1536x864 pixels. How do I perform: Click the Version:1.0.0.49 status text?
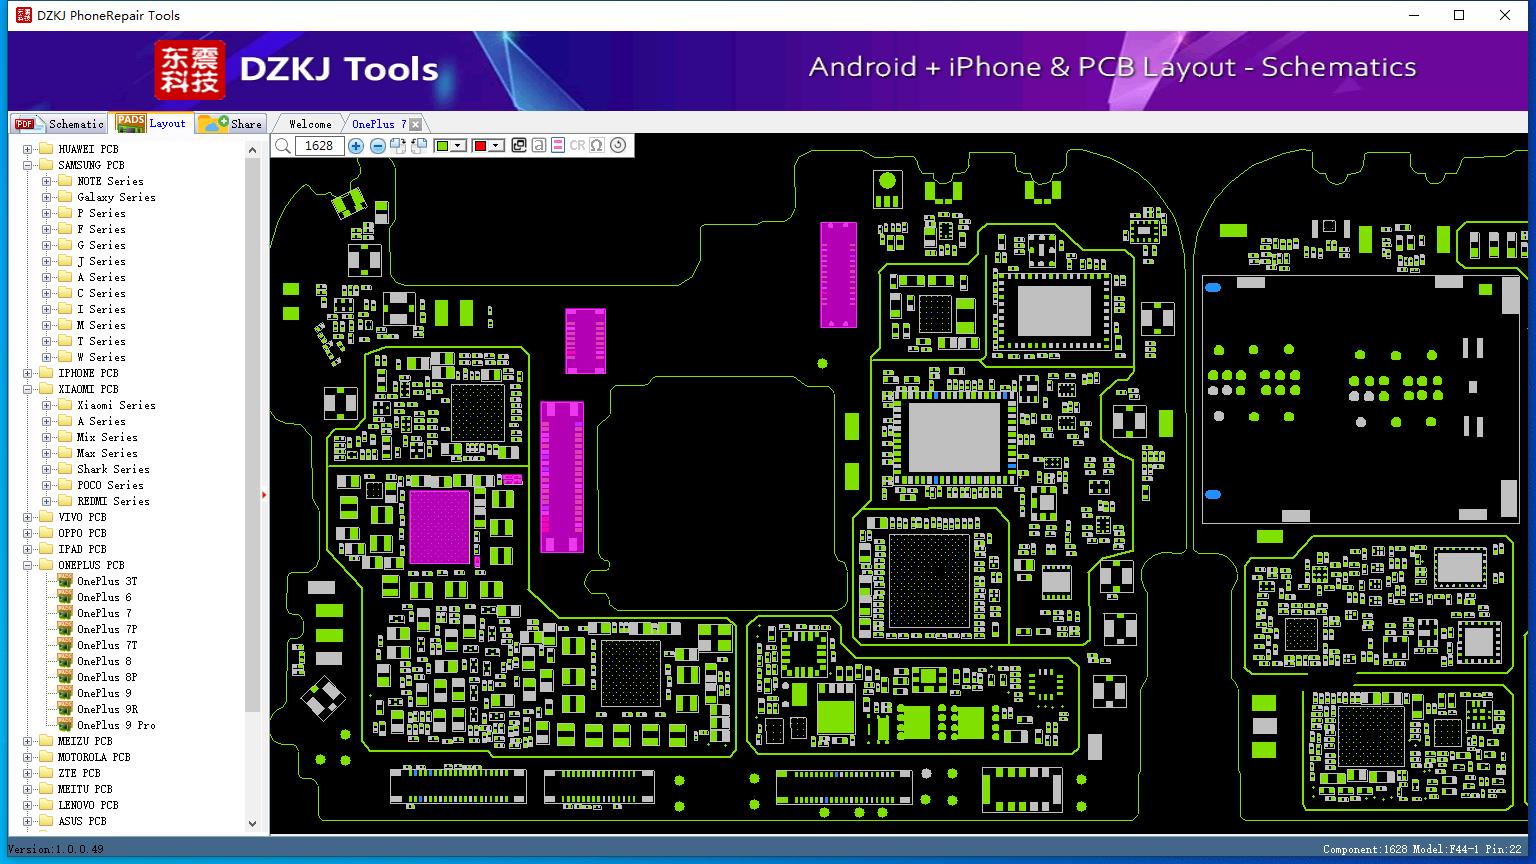tap(56, 849)
